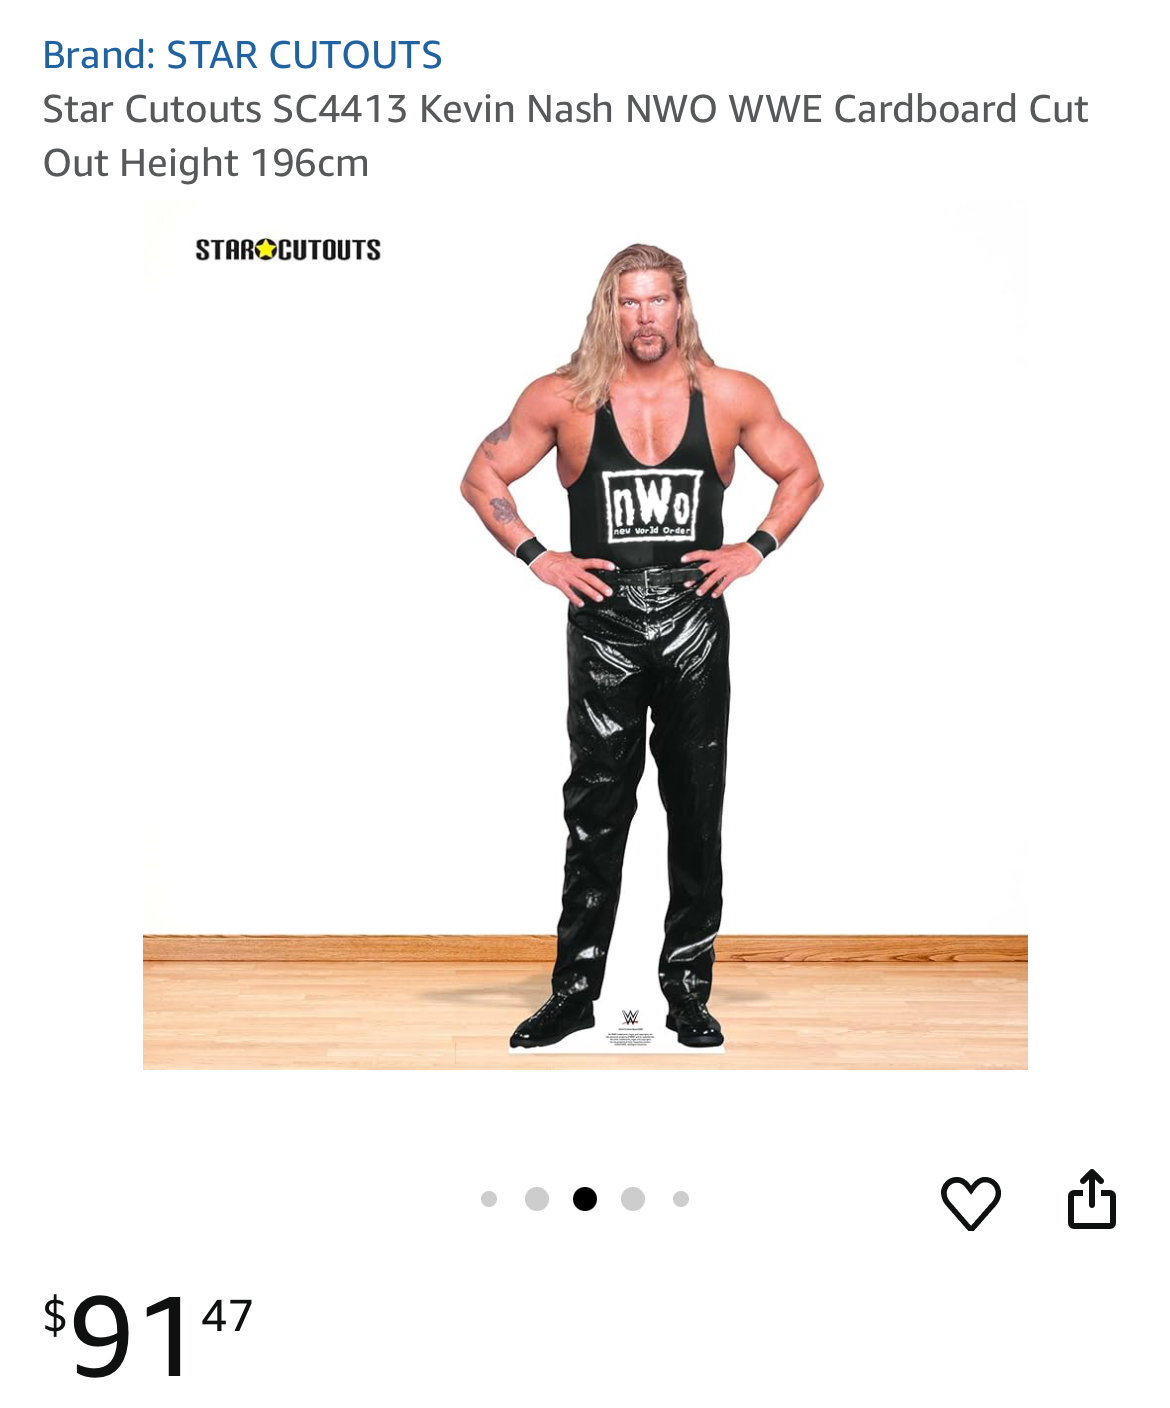This screenshot has height=1408, width=1170.
Task: Tap the price cents value 47
Action: 227,1316
